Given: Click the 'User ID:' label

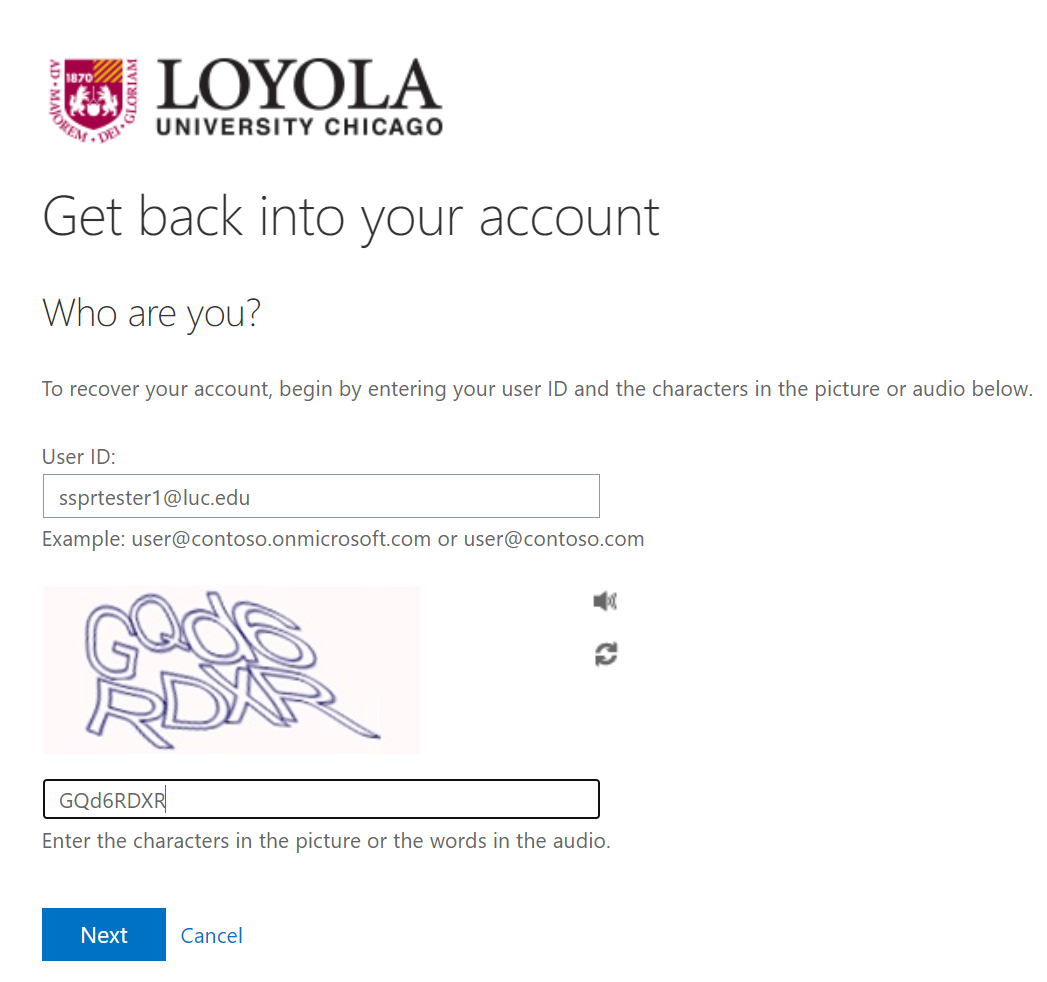Looking at the screenshot, I should (x=79, y=457).
